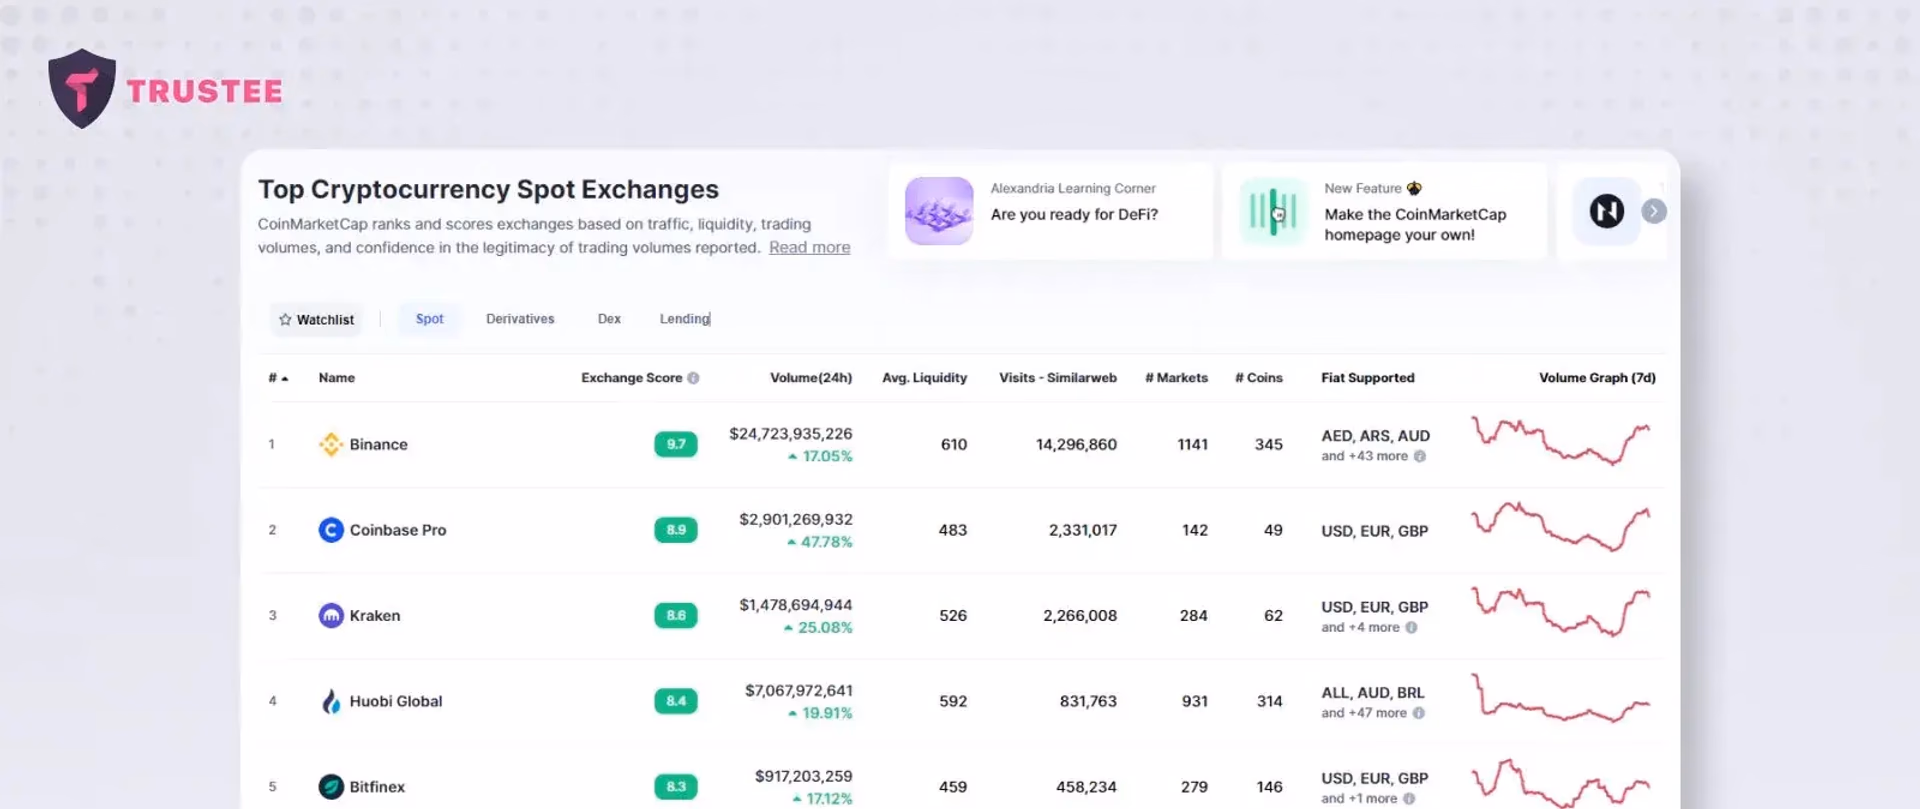This screenshot has height=809, width=1920.
Task: Click info icon beside Binance +43 more
Action: 1420,456
